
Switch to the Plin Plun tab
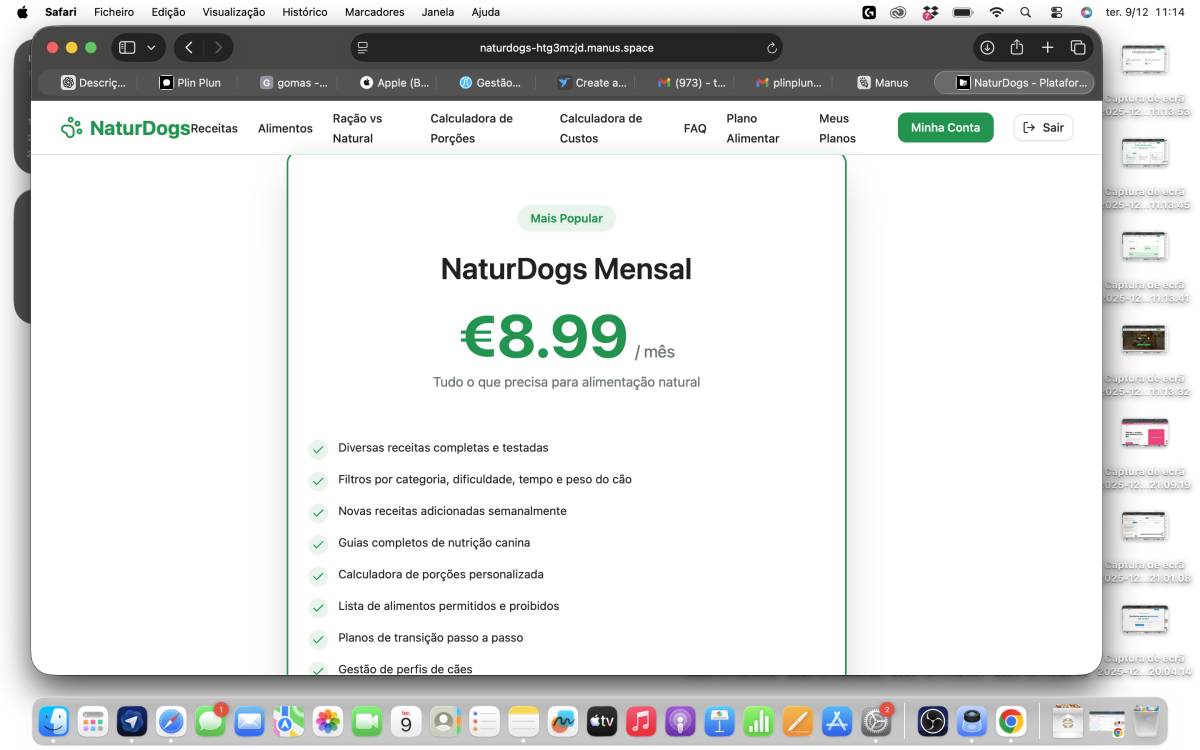point(190,83)
